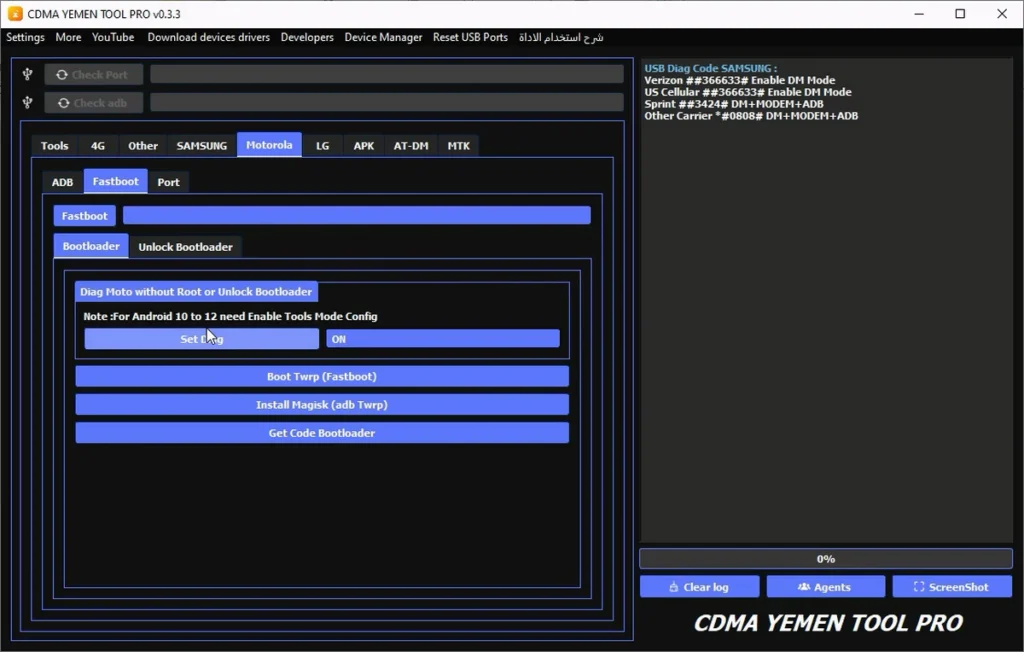Click the capture frame icon on ScreenShot

click(x=919, y=587)
